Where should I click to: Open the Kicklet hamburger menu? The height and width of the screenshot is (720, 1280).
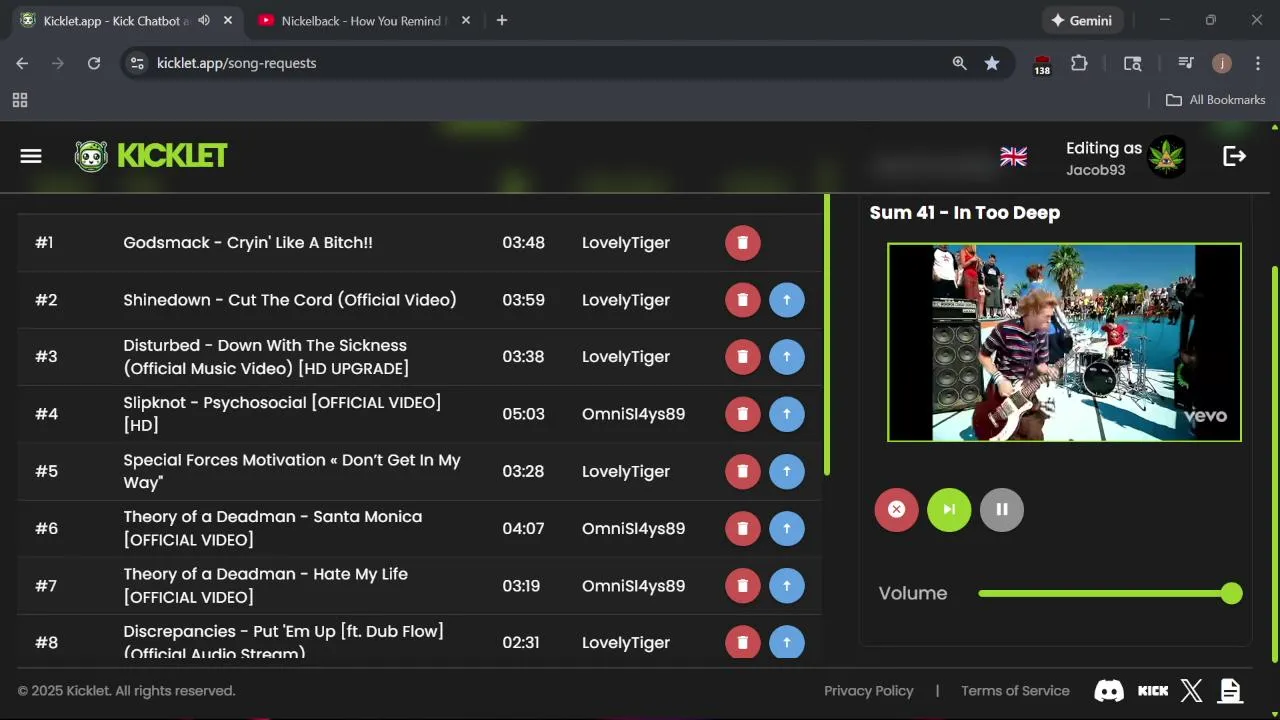click(x=31, y=156)
